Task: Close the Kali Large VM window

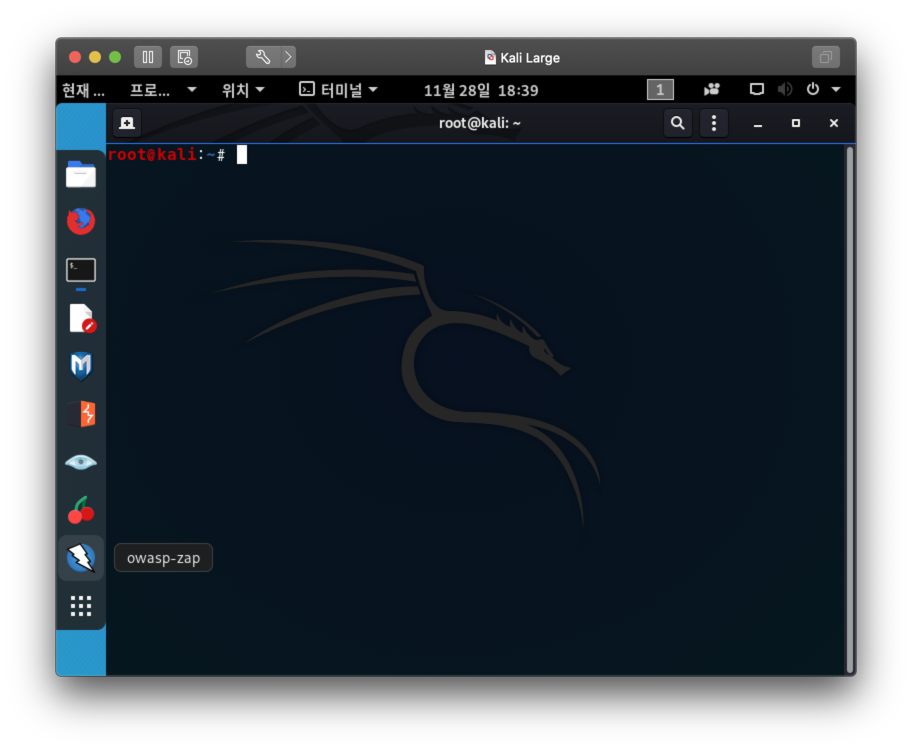Action: pos(74,57)
